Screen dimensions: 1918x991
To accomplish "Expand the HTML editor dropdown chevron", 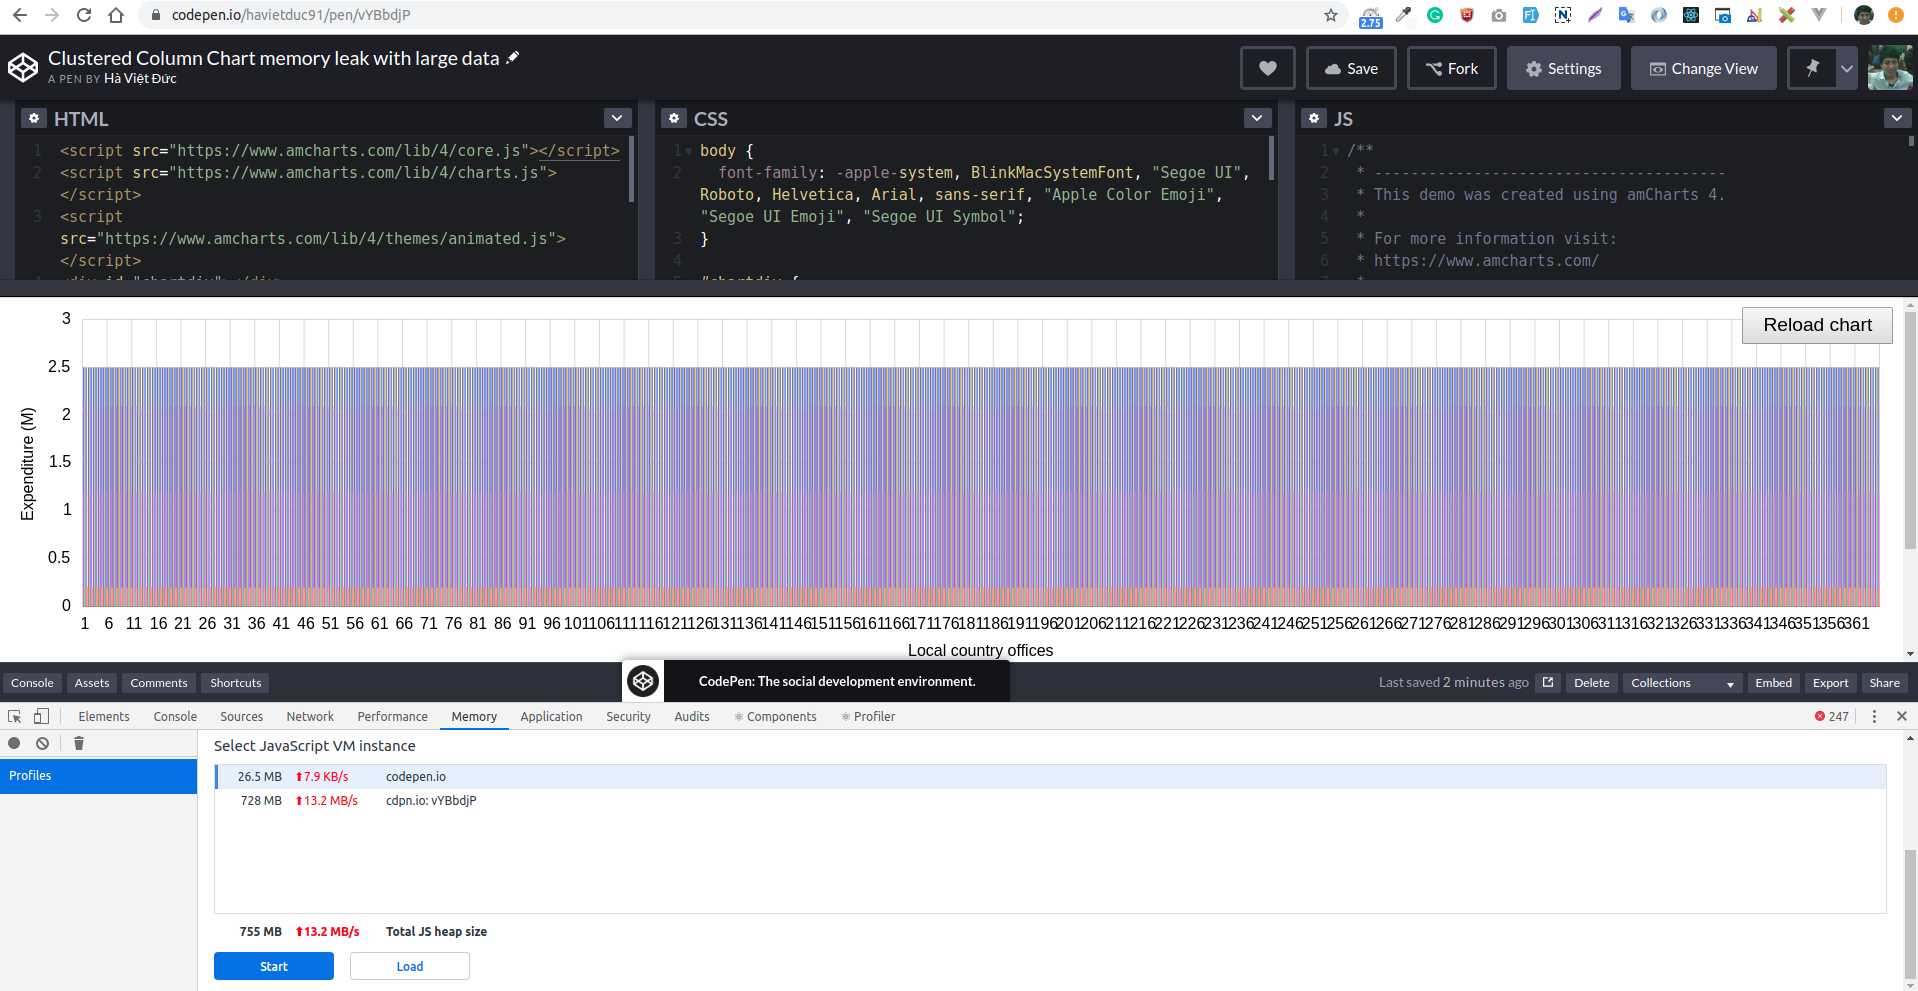I will click(x=618, y=118).
